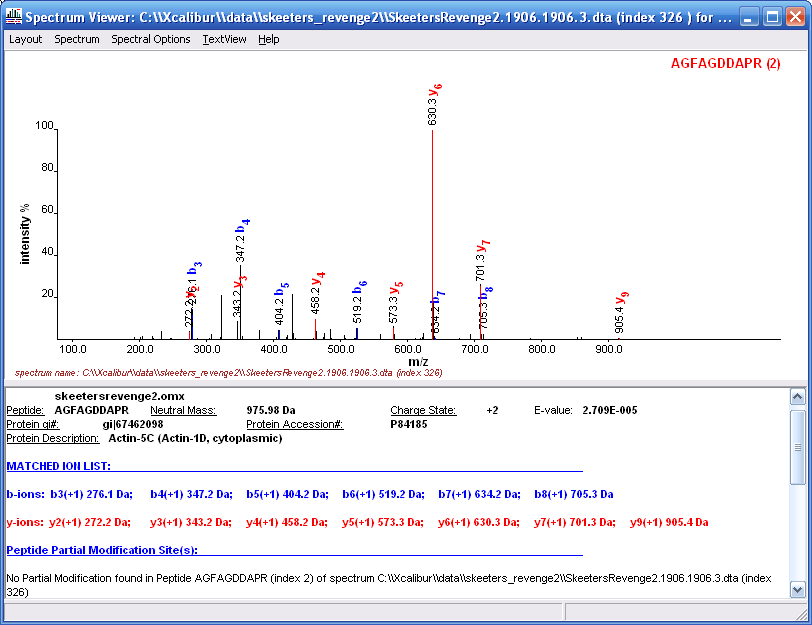Click the scroll up arrow in text panel
The height and width of the screenshot is (625, 812).
(x=798, y=397)
